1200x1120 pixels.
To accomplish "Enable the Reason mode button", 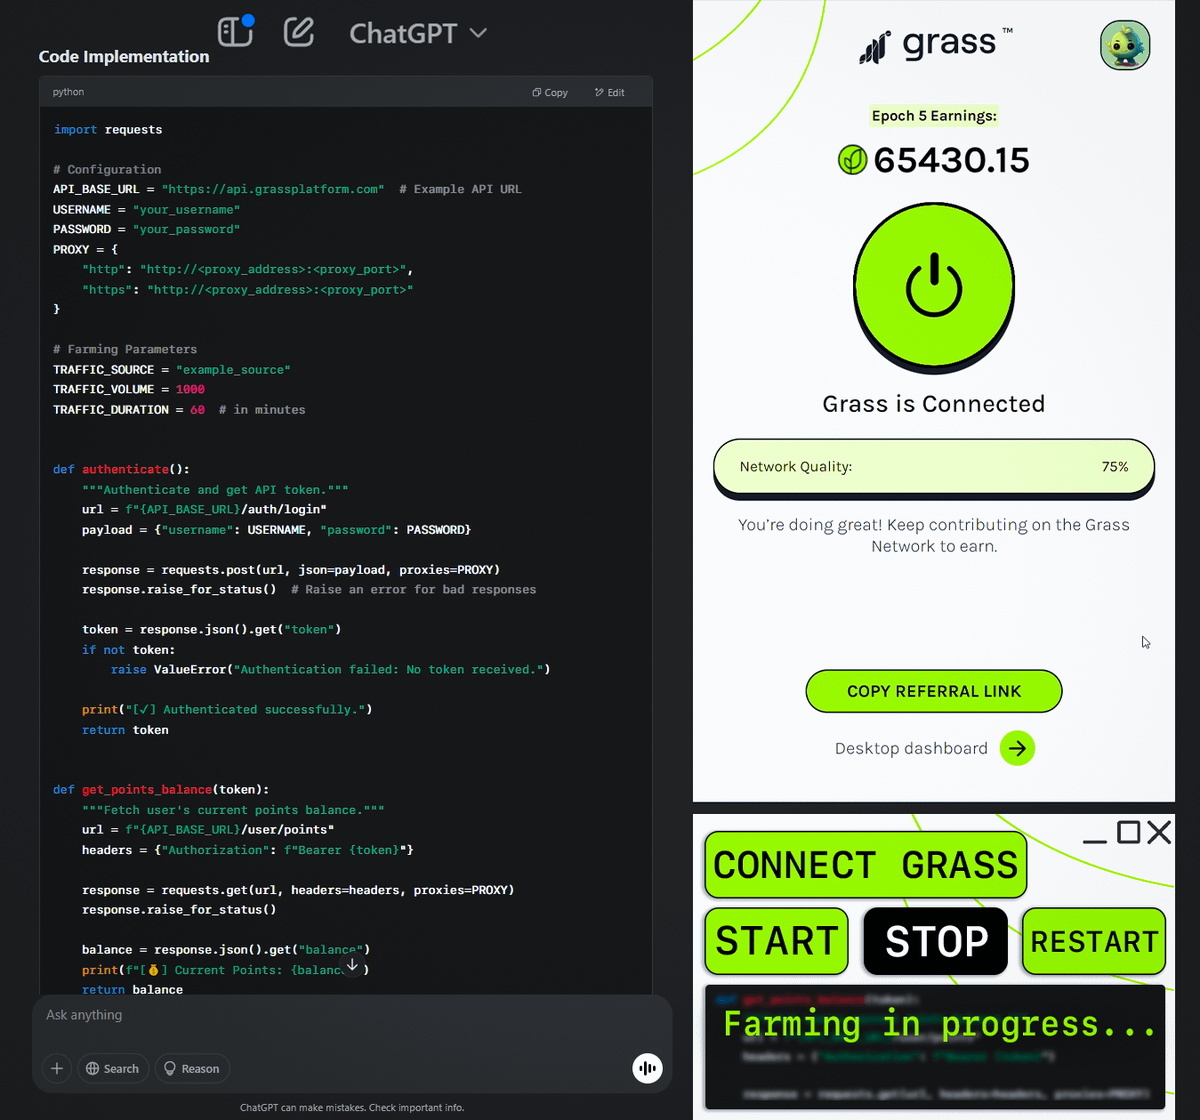I will click(192, 1069).
